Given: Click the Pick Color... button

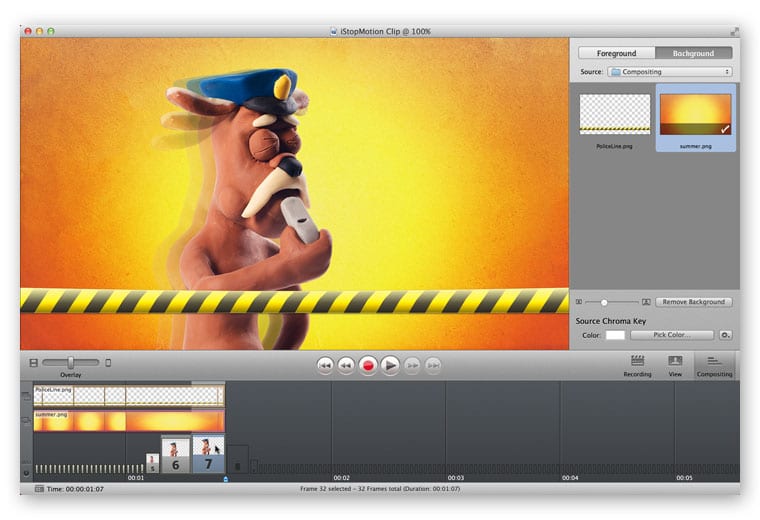Looking at the screenshot, I should pyautogui.click(x=672, y=335).
